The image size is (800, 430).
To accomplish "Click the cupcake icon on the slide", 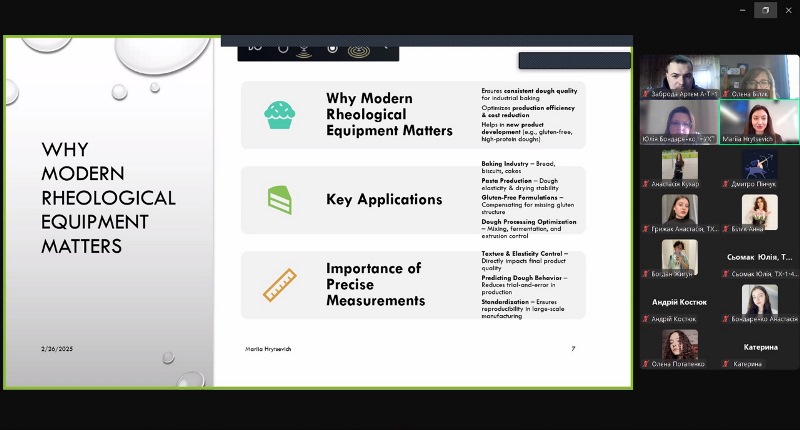I will coord(279,115).
